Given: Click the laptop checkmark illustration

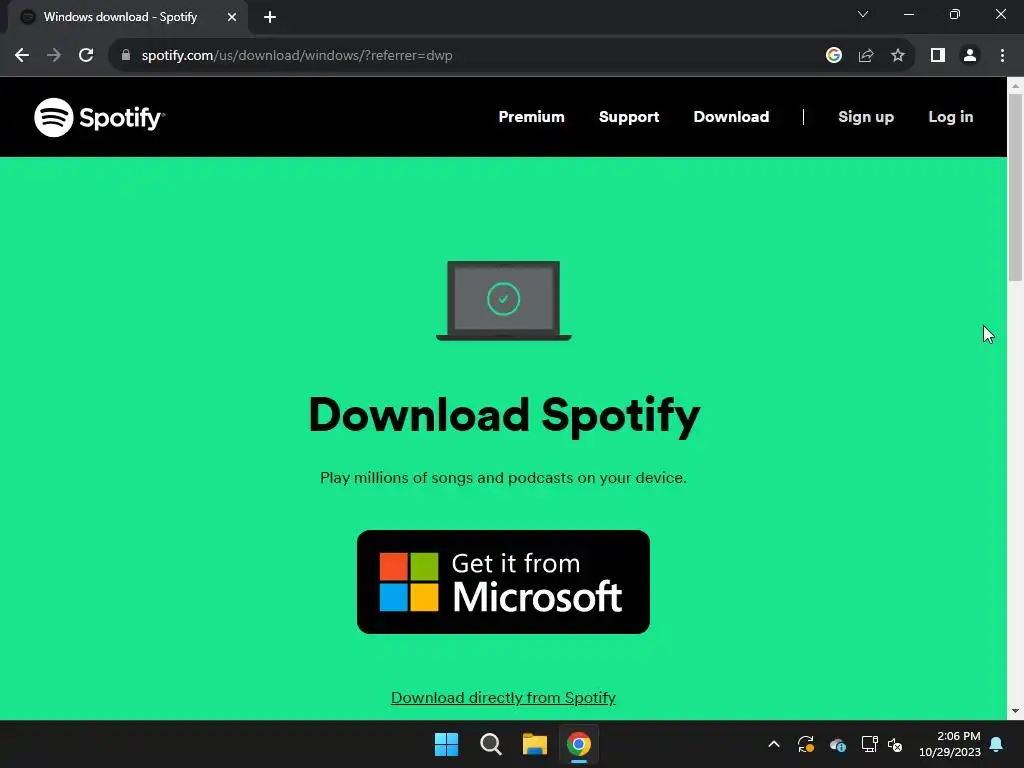Looking at the screenshot, I should pyautogui.click(x=504, y=300).
